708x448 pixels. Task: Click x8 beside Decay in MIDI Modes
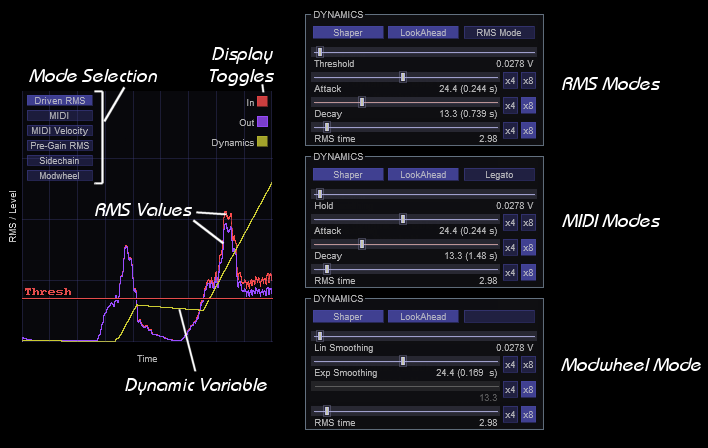point(528,247)
